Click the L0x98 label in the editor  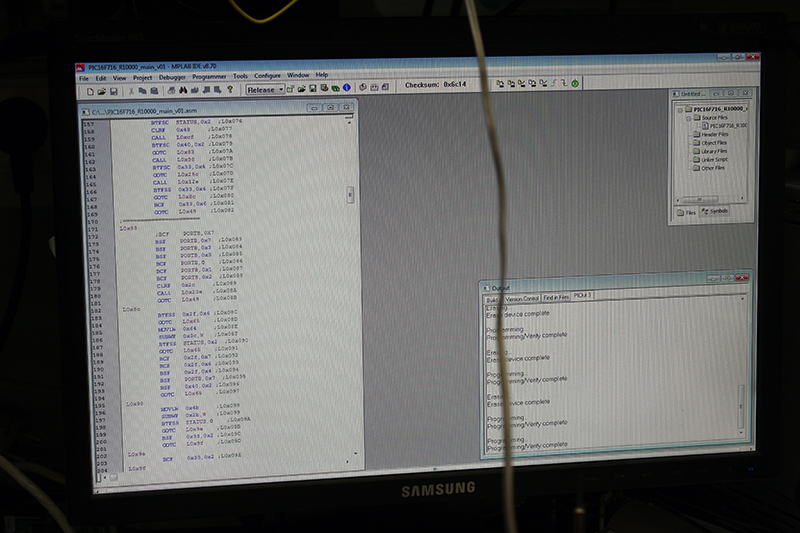(135, 404)
